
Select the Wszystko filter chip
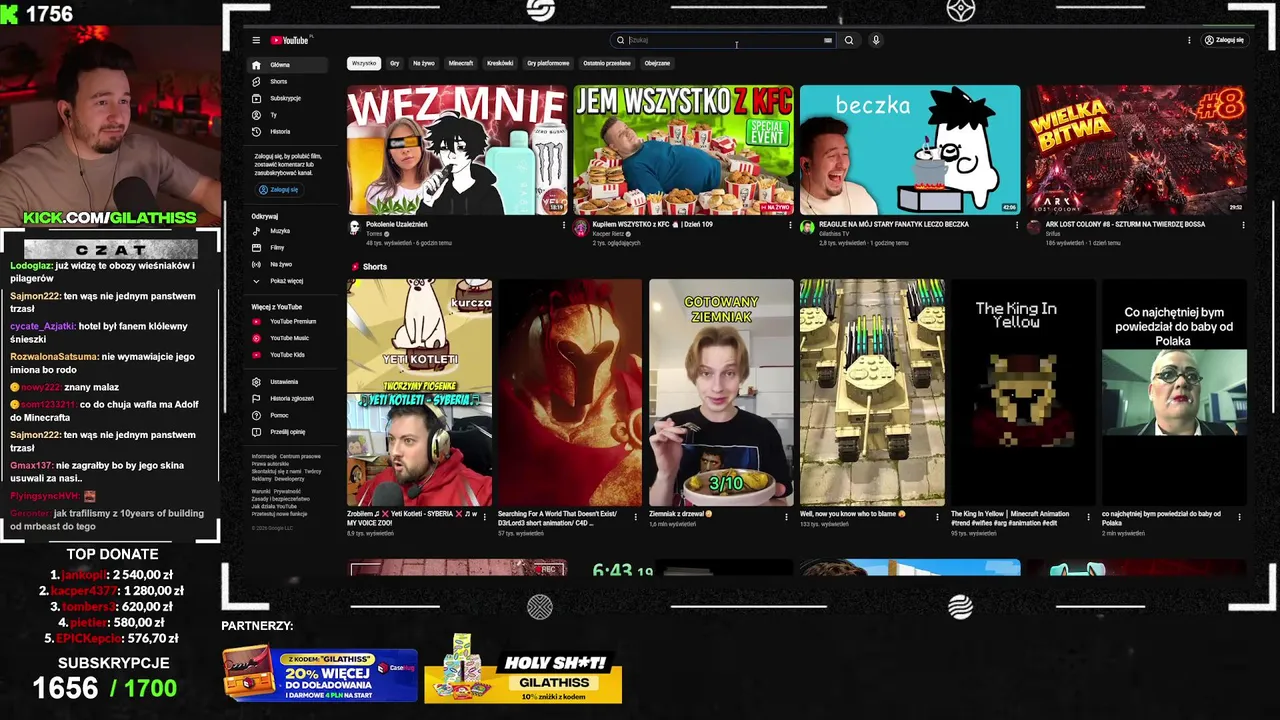364,63
